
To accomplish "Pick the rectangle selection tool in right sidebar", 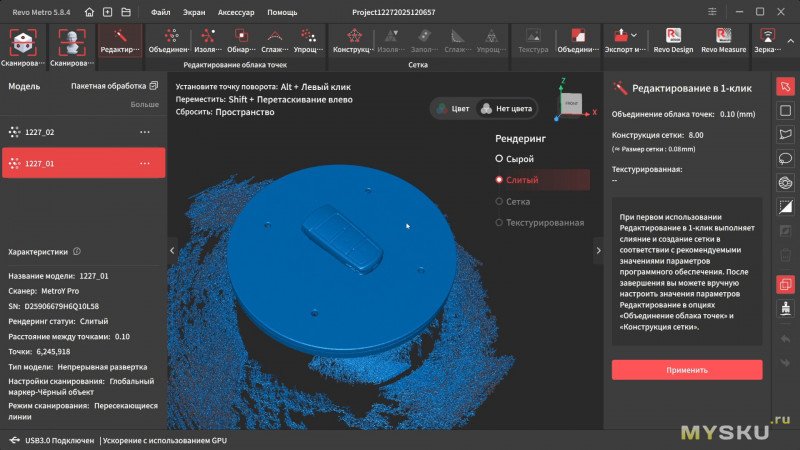I will [785, 110].
